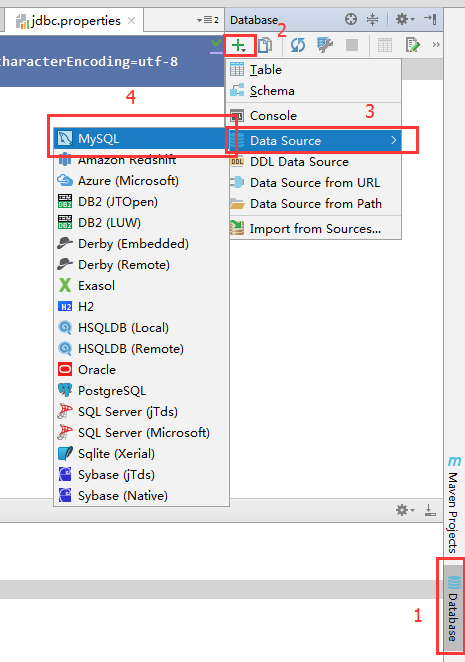Open the hidden tabs list dropdown

point(207,20)
